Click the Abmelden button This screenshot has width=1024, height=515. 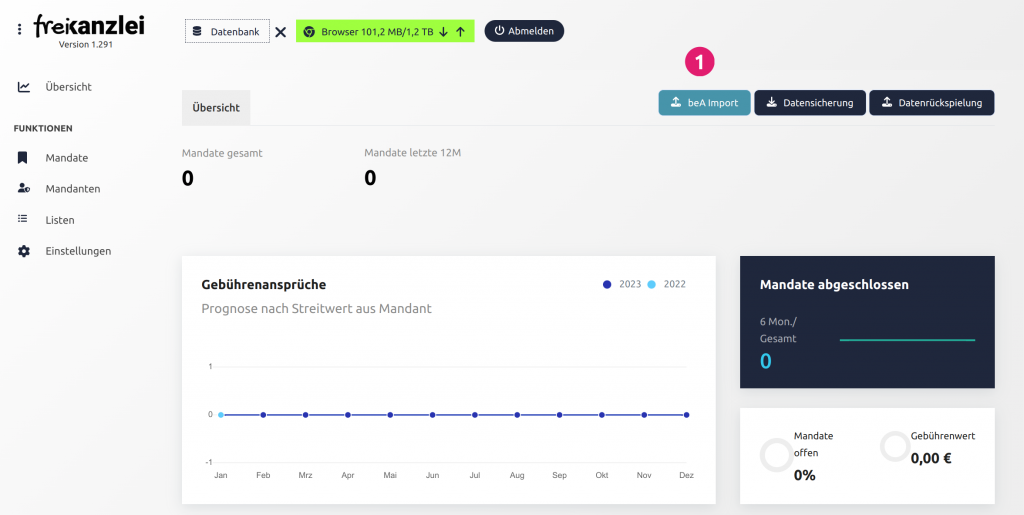coord(524,31)
